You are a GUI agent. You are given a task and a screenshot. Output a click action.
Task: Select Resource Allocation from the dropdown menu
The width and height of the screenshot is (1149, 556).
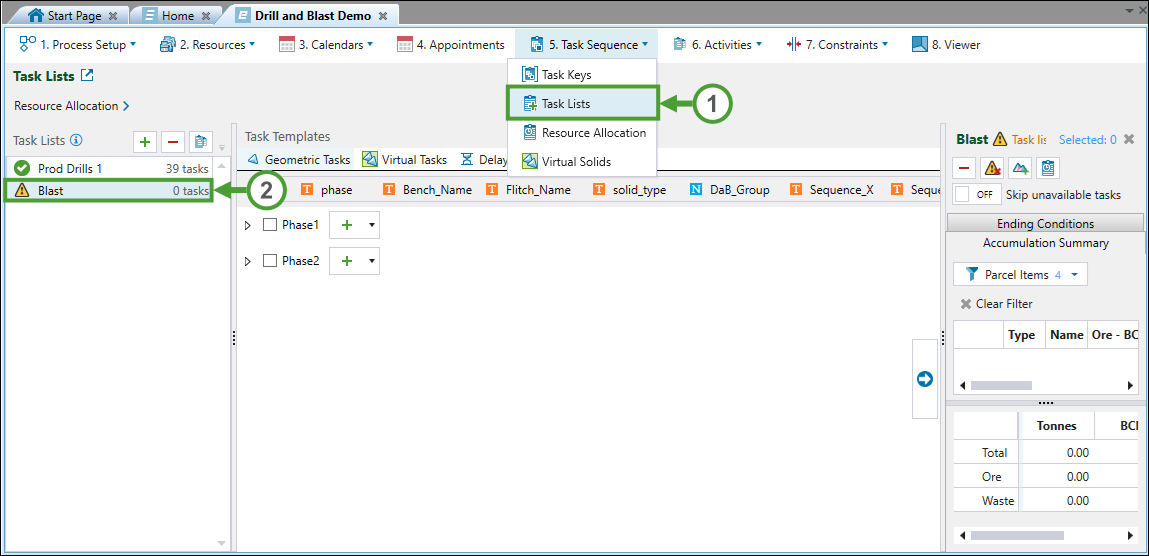[582, 133]
